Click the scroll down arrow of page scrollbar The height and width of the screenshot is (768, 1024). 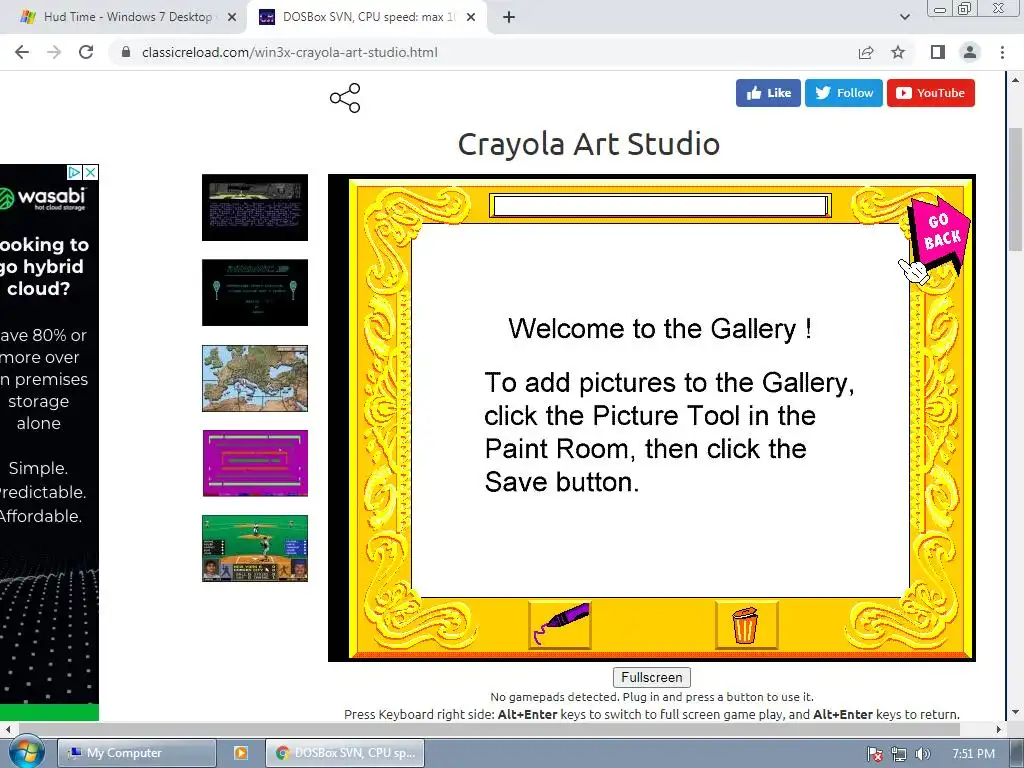[1014, 712]
